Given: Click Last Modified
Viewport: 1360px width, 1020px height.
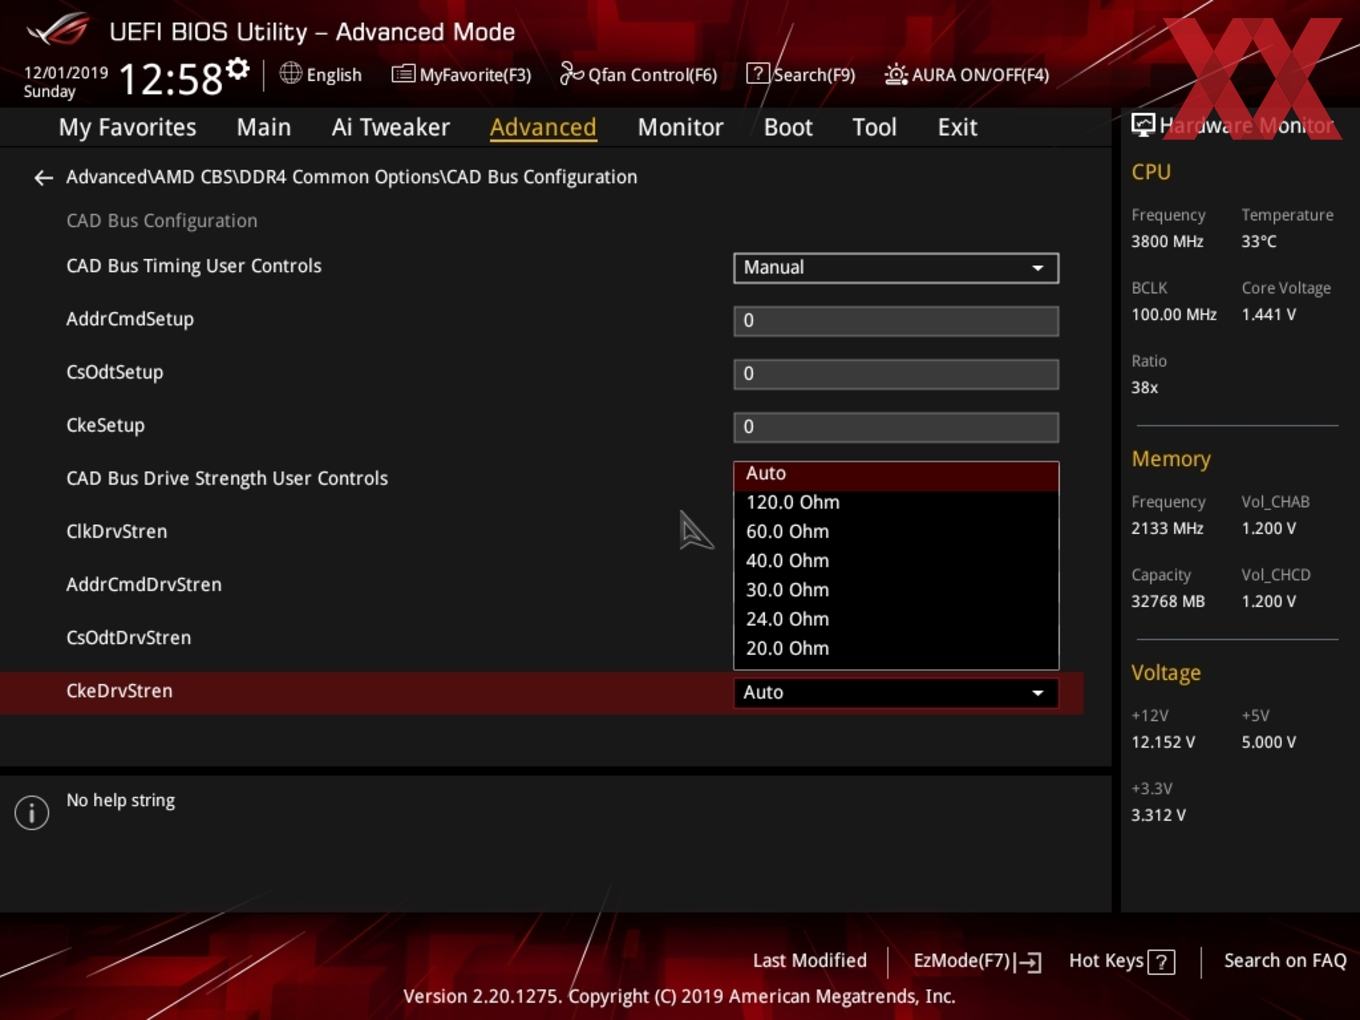Looking at the screenshot, I should point(809,961).
